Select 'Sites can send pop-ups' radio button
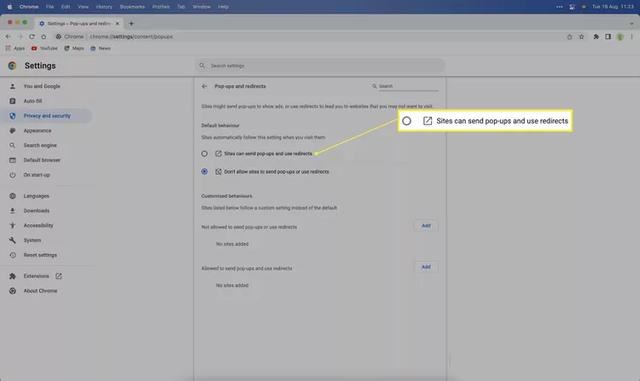 click(204, 154)
